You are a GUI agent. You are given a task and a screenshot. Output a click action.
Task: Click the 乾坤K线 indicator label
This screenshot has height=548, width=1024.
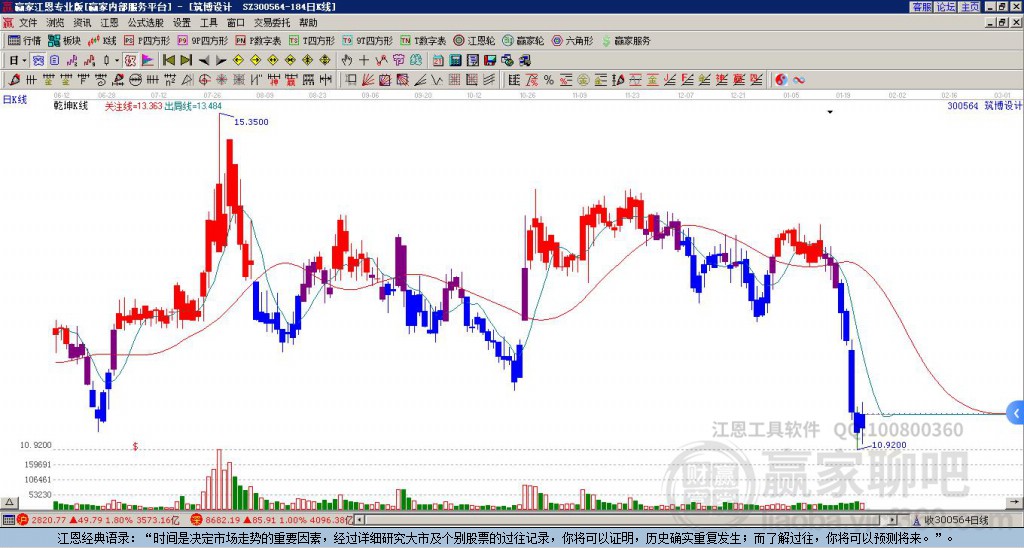(71, 106)
